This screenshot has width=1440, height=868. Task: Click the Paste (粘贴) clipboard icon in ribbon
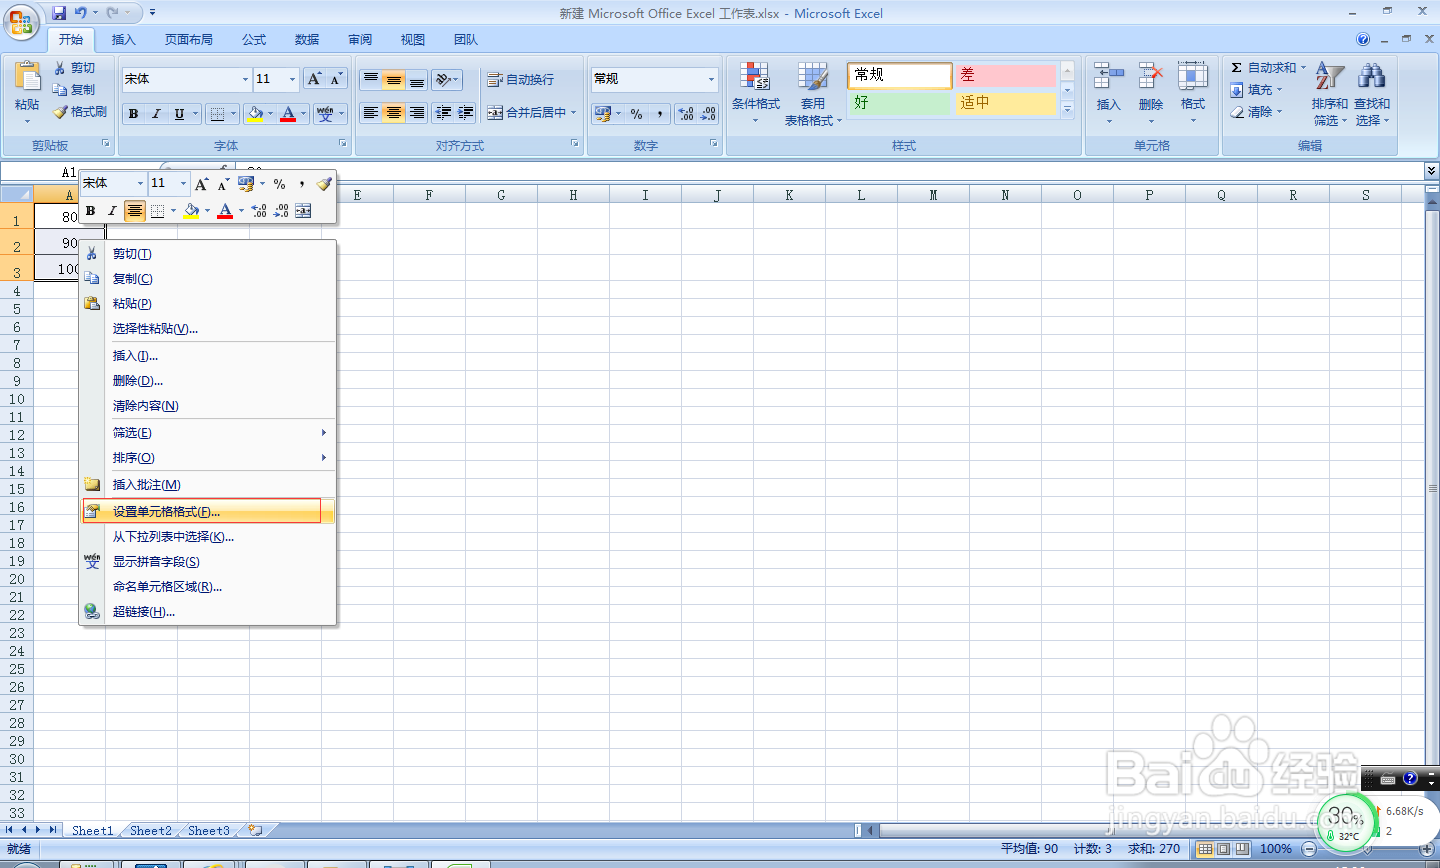[27, 78]
